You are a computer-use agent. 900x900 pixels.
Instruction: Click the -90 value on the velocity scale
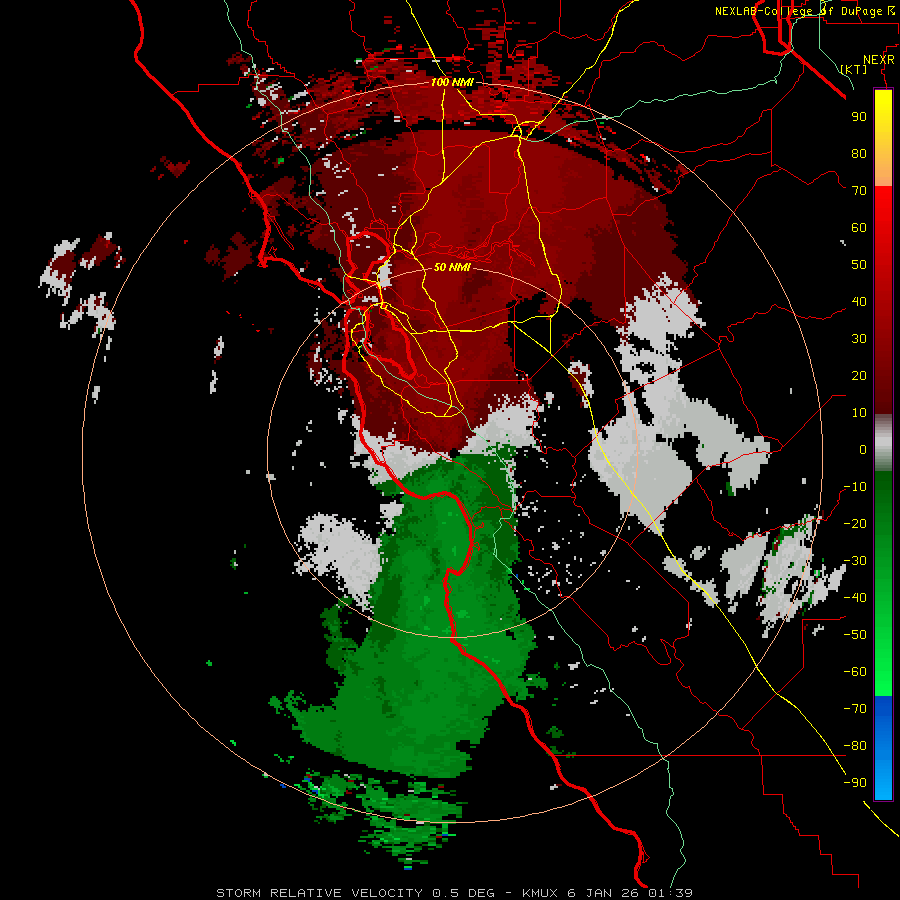[x=855, y=783]
